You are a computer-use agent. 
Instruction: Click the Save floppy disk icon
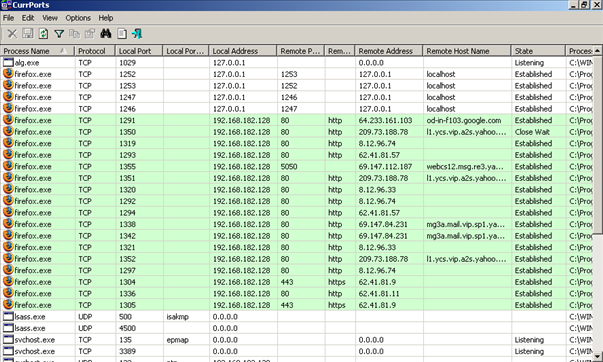(x=28, y=33)
